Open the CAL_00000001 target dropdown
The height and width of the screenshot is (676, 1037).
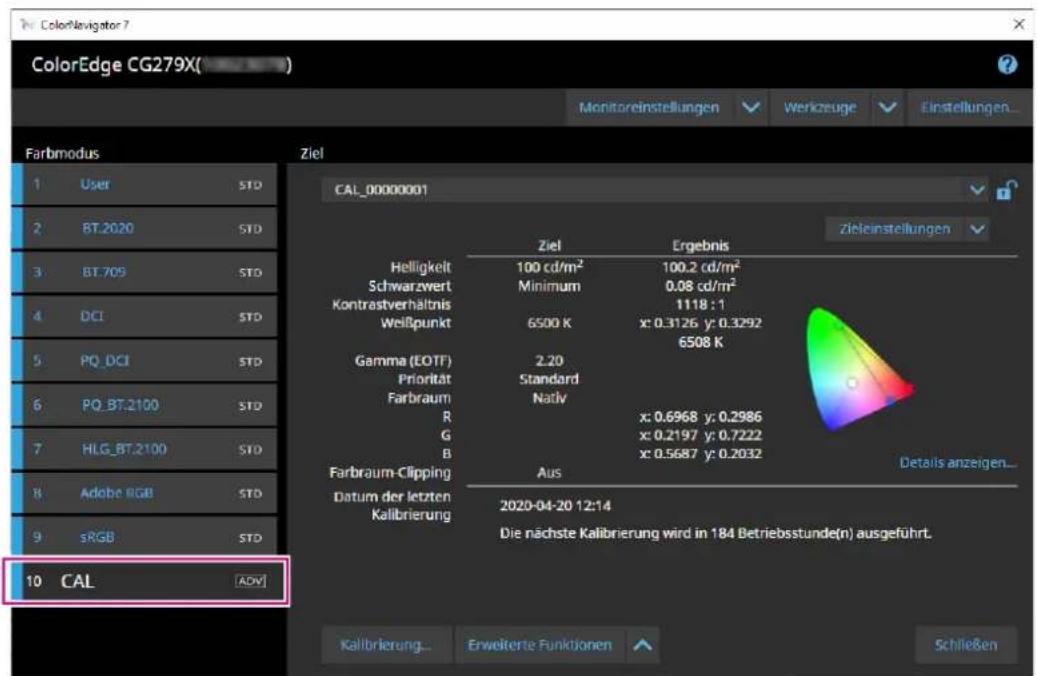coord(653,190)
